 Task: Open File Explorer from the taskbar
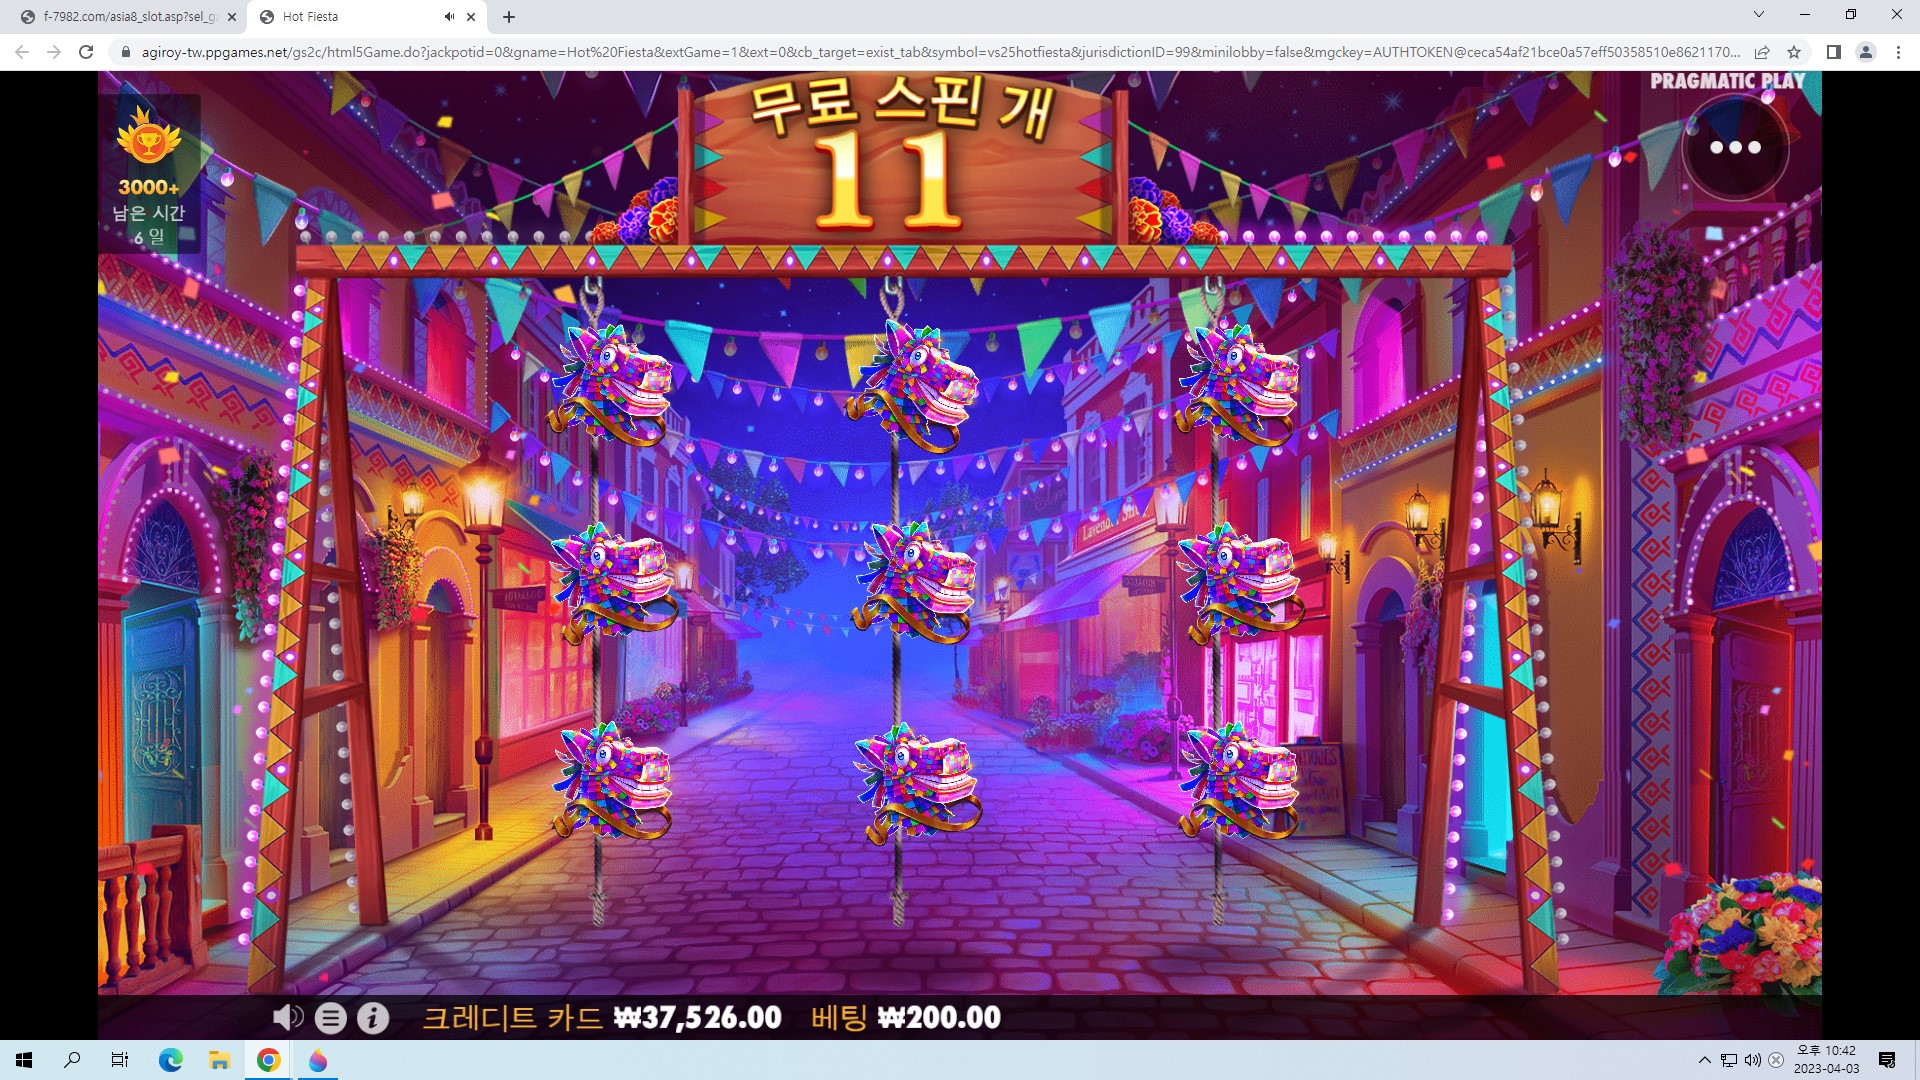coord(219,1060)
